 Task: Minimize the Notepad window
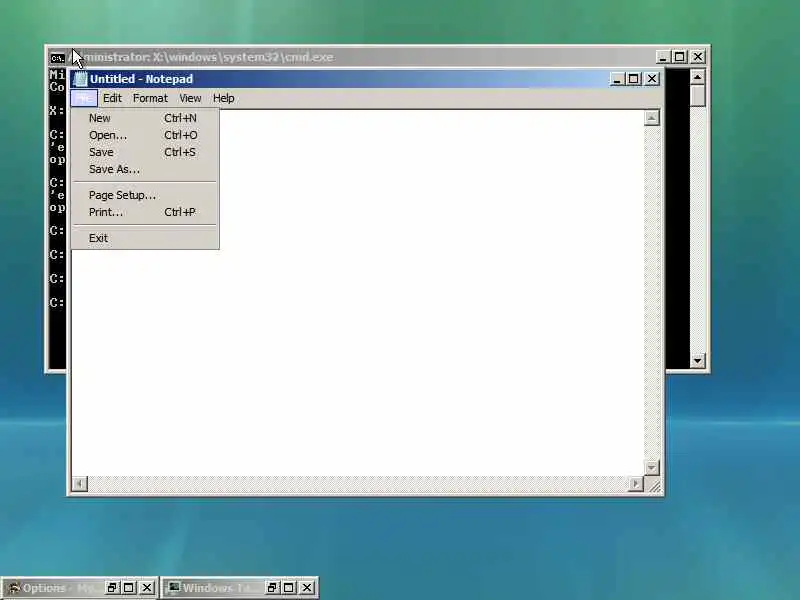[617, 79]
